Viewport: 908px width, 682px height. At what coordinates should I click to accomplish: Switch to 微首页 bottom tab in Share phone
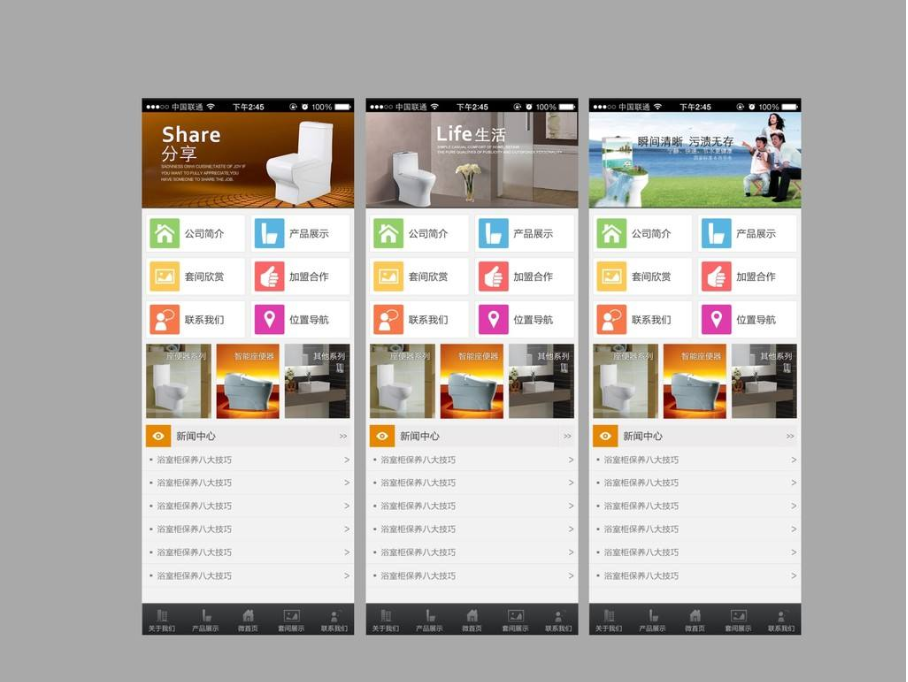click(x=248, y=620)
